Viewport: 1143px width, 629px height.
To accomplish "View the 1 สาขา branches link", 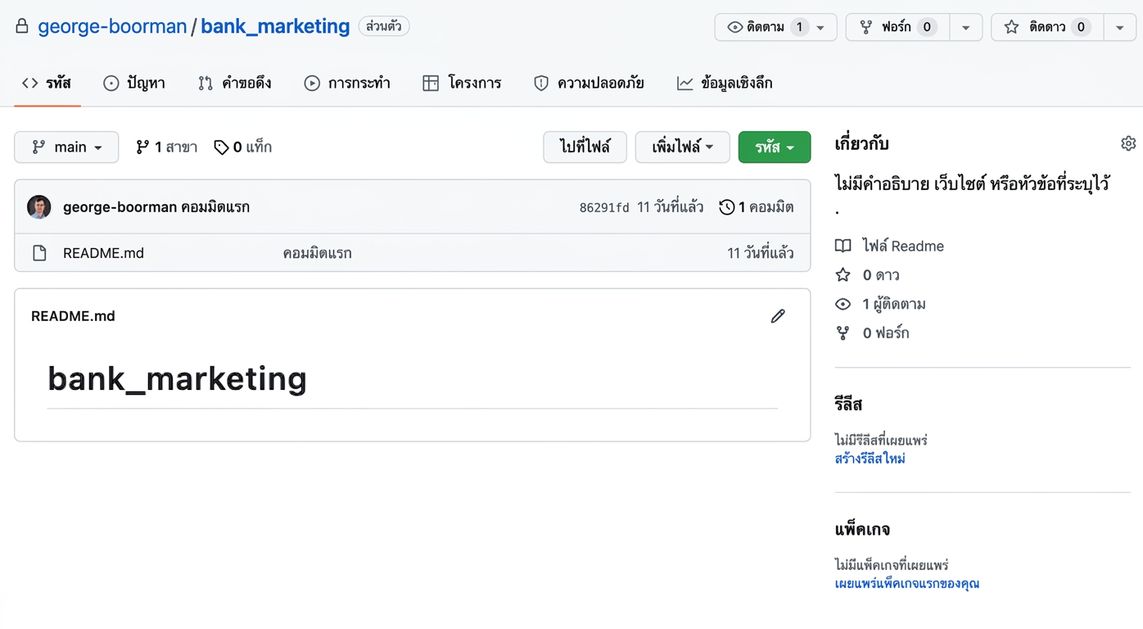I will tap(166, 147).
